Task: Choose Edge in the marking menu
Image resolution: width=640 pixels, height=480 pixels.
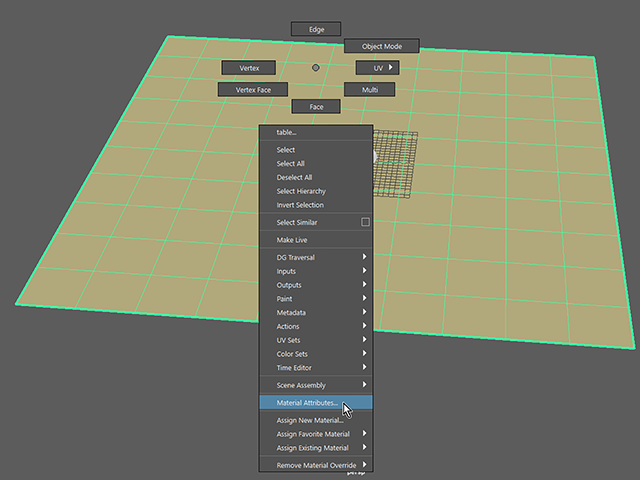Action: (316, 29)
